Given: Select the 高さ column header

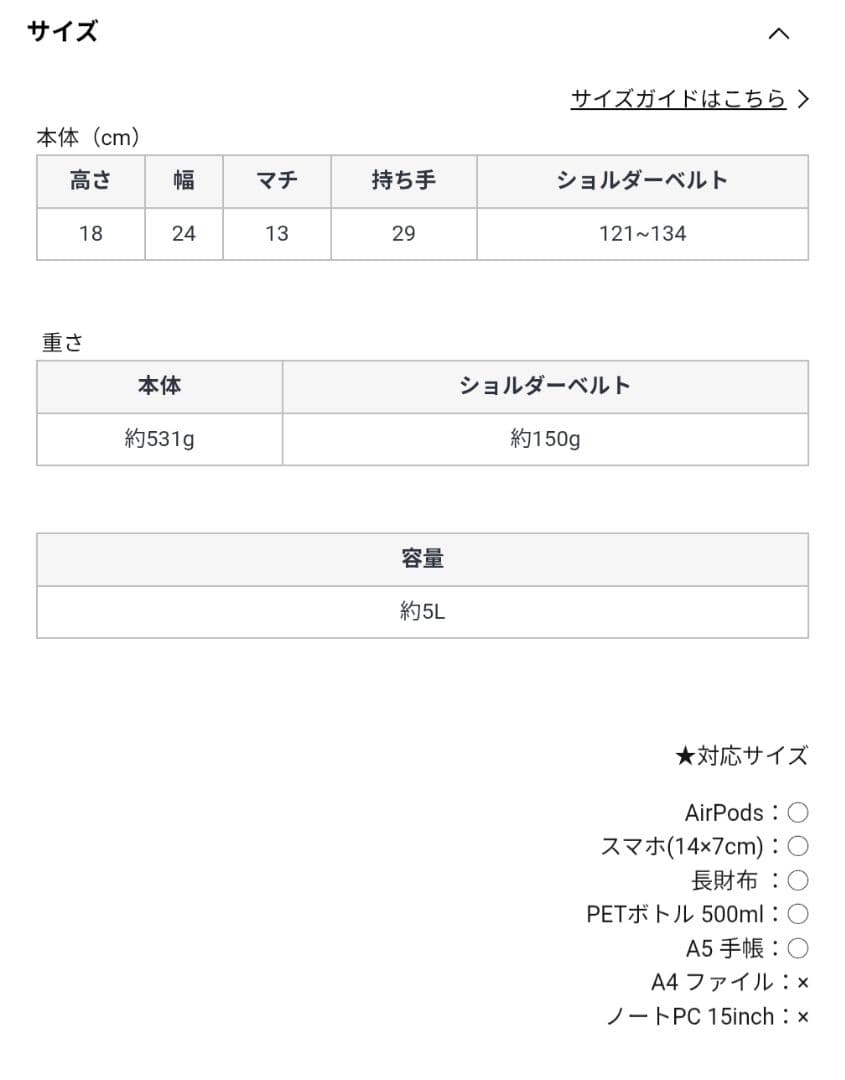Looking at the screenshot, I should (90, 181).
